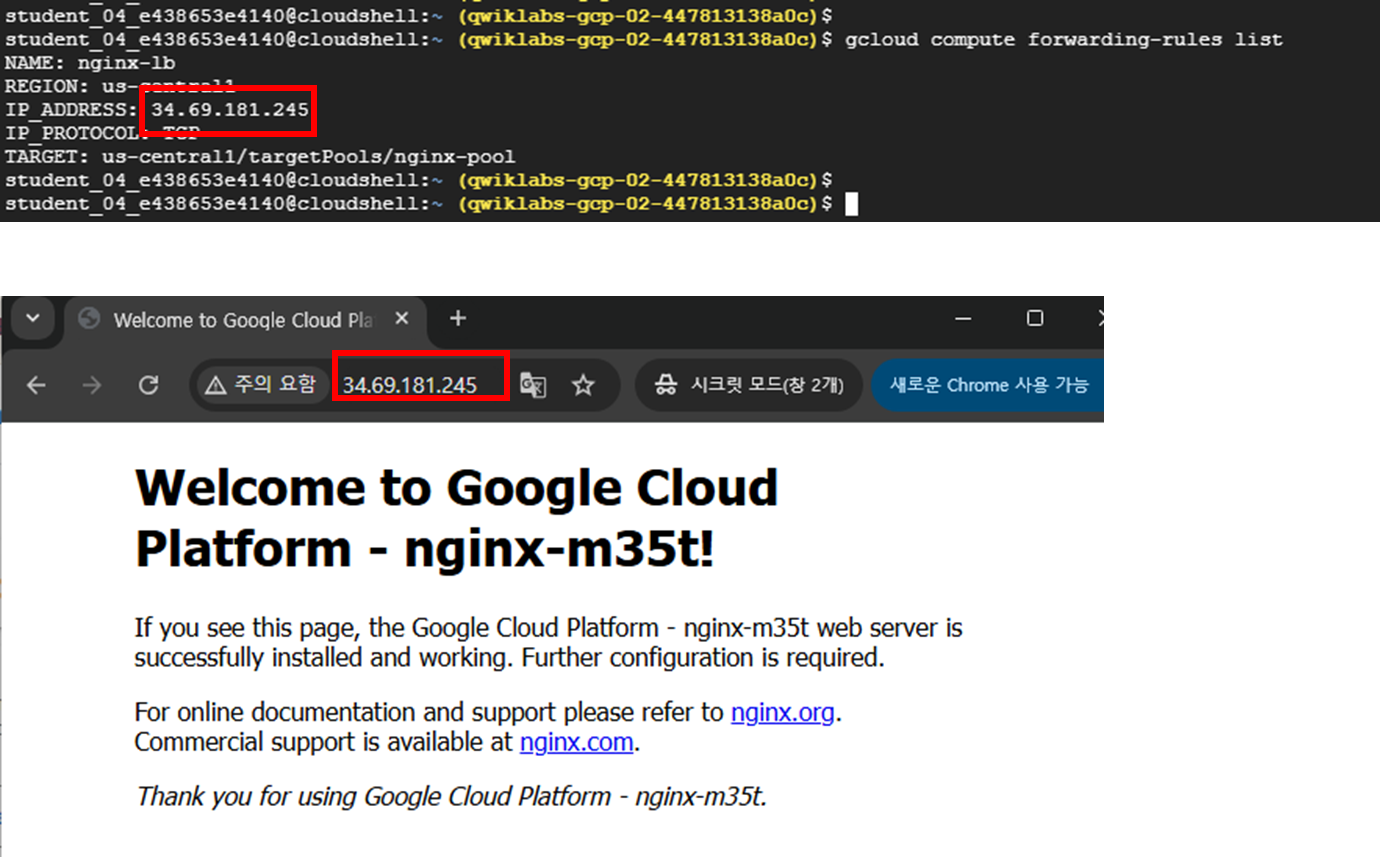Open the incognito indicator '시크릿 모드(창 2개)'

749,385
